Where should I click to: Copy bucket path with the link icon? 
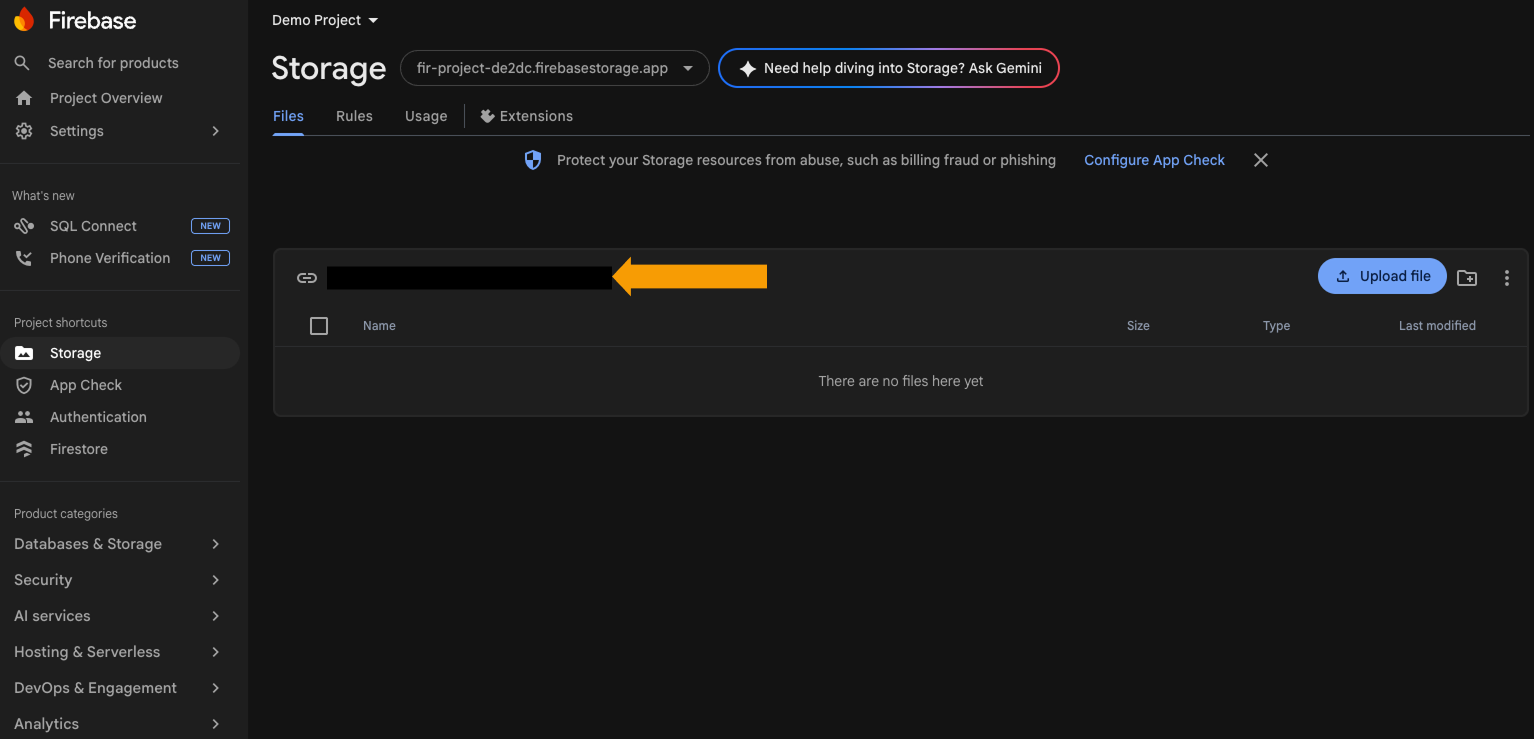(307, 278)
